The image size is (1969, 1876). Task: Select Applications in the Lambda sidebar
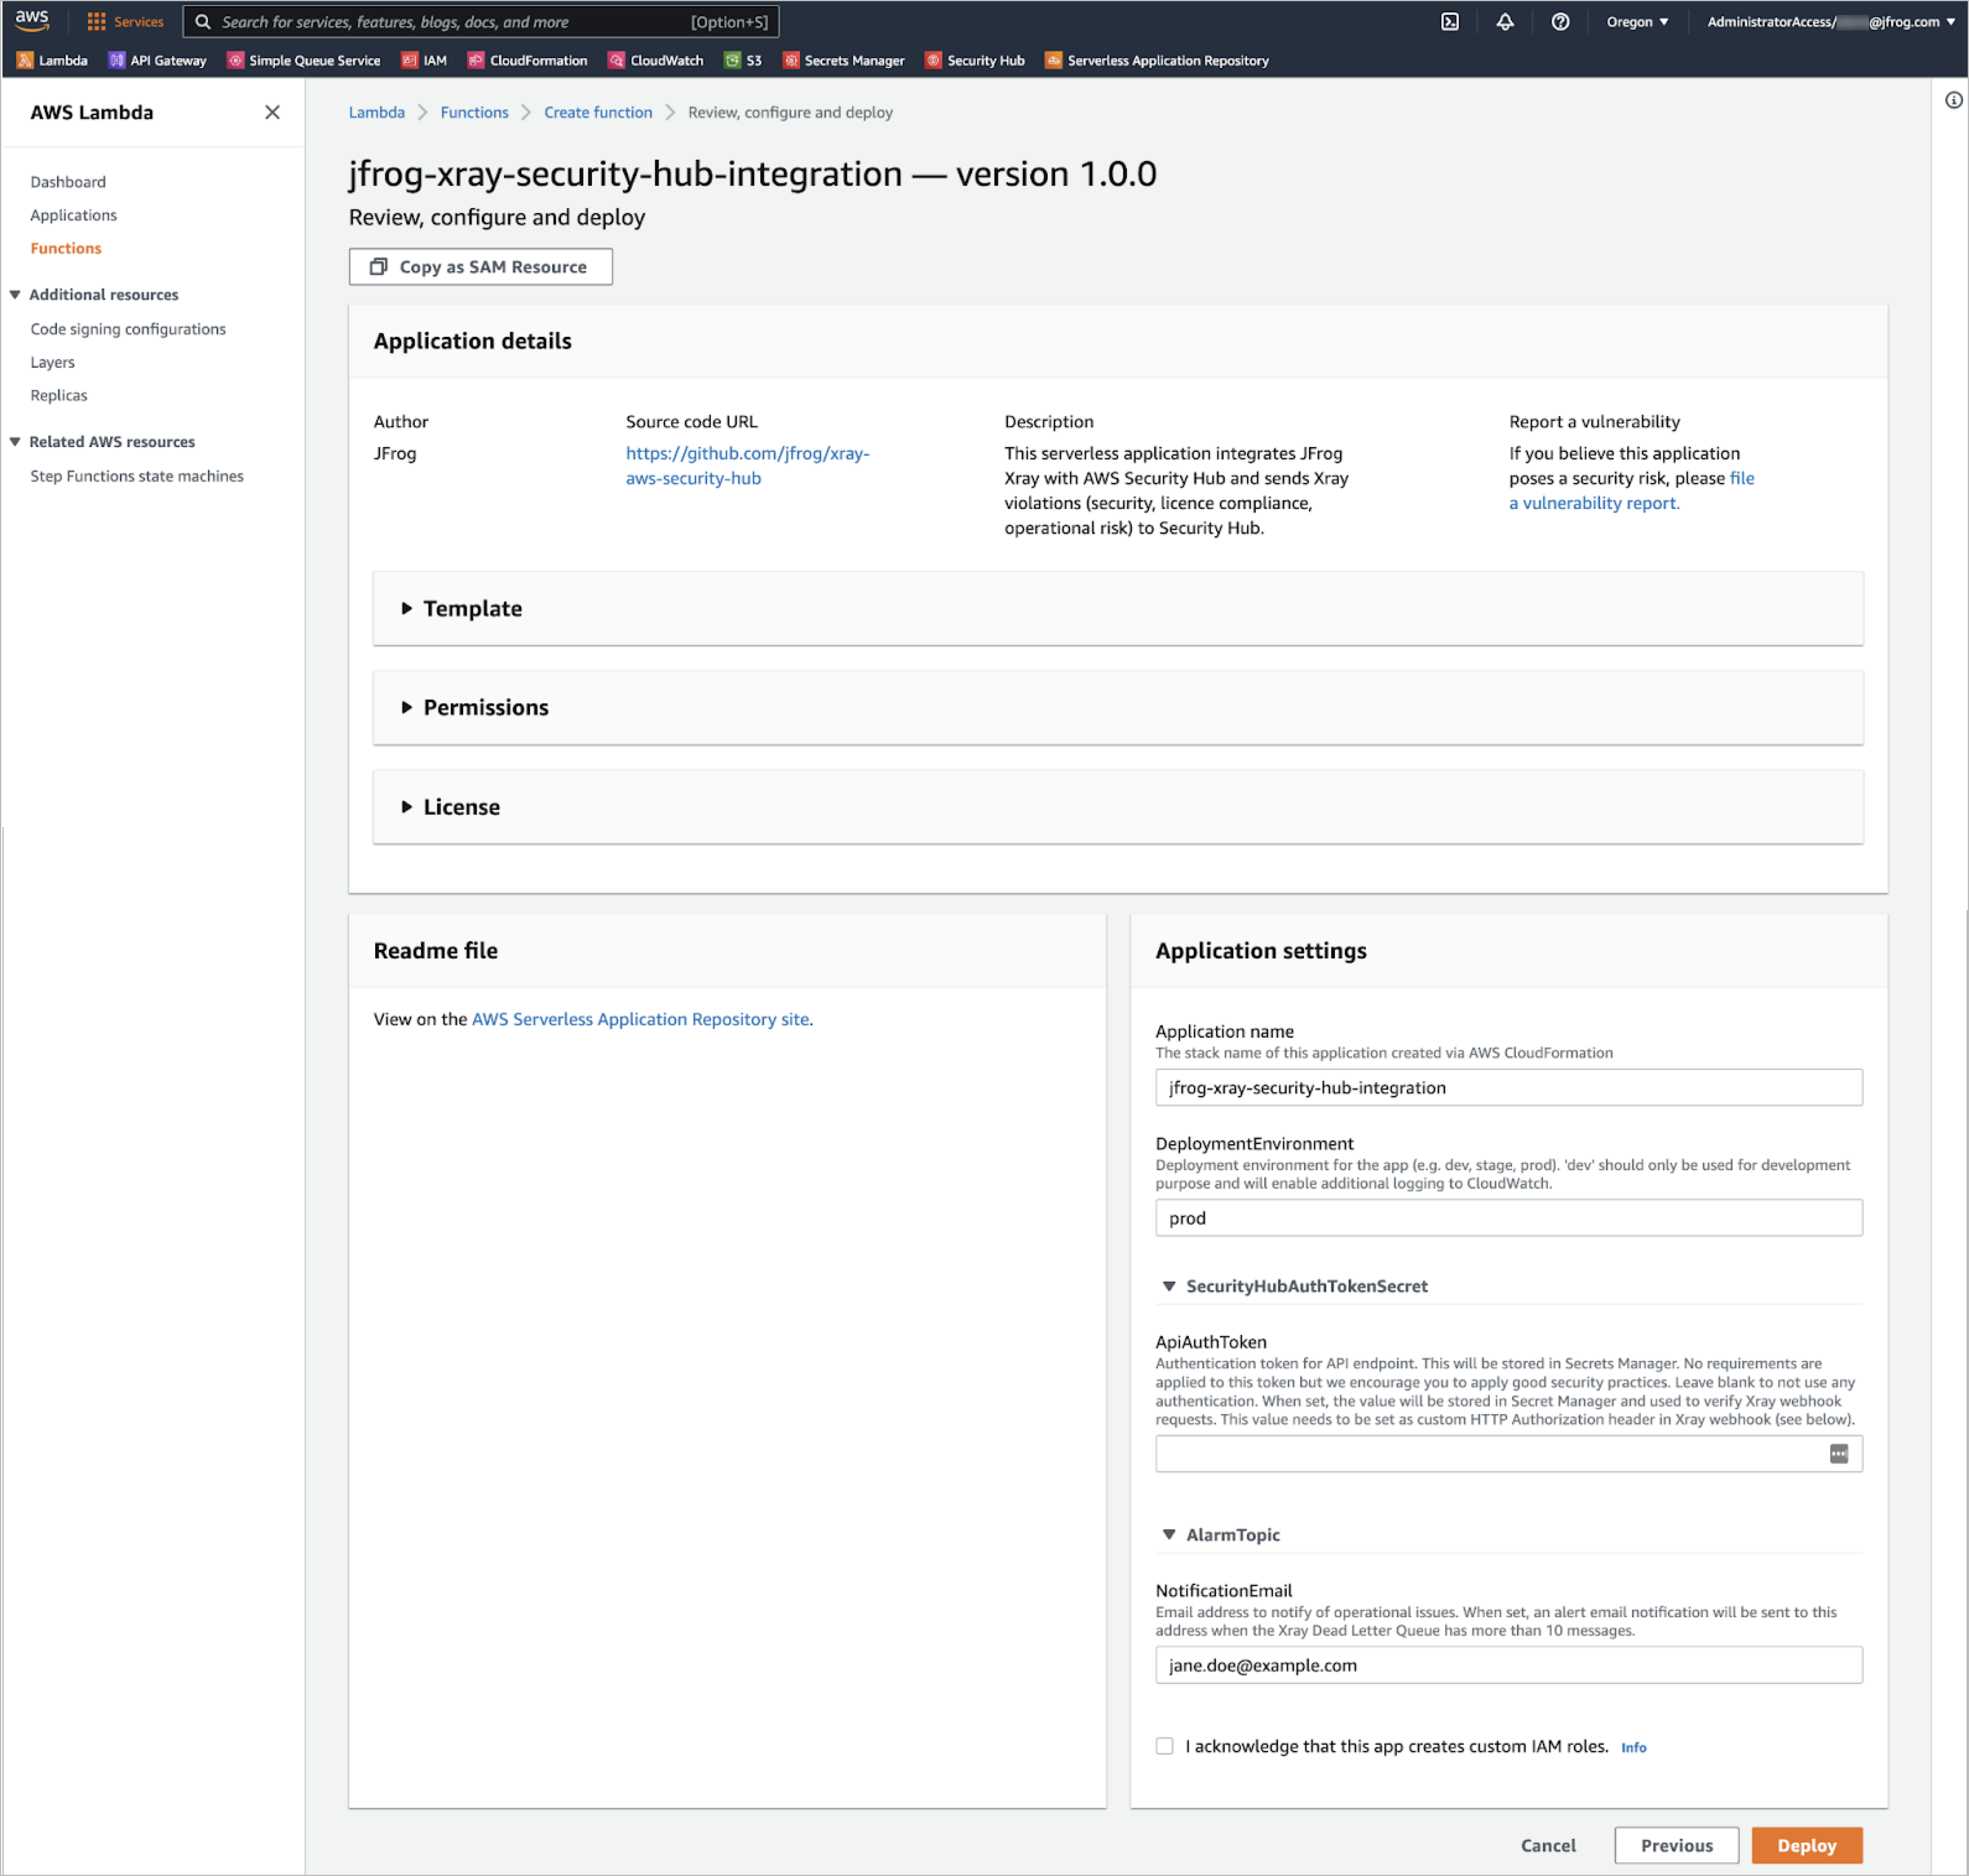pyautogui.click(x=73, y=214)
